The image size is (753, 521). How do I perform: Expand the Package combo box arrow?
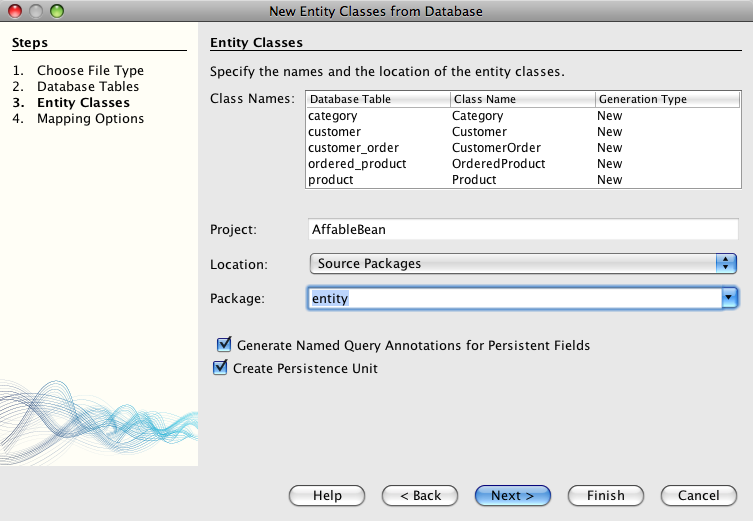[x=729, y=297]
